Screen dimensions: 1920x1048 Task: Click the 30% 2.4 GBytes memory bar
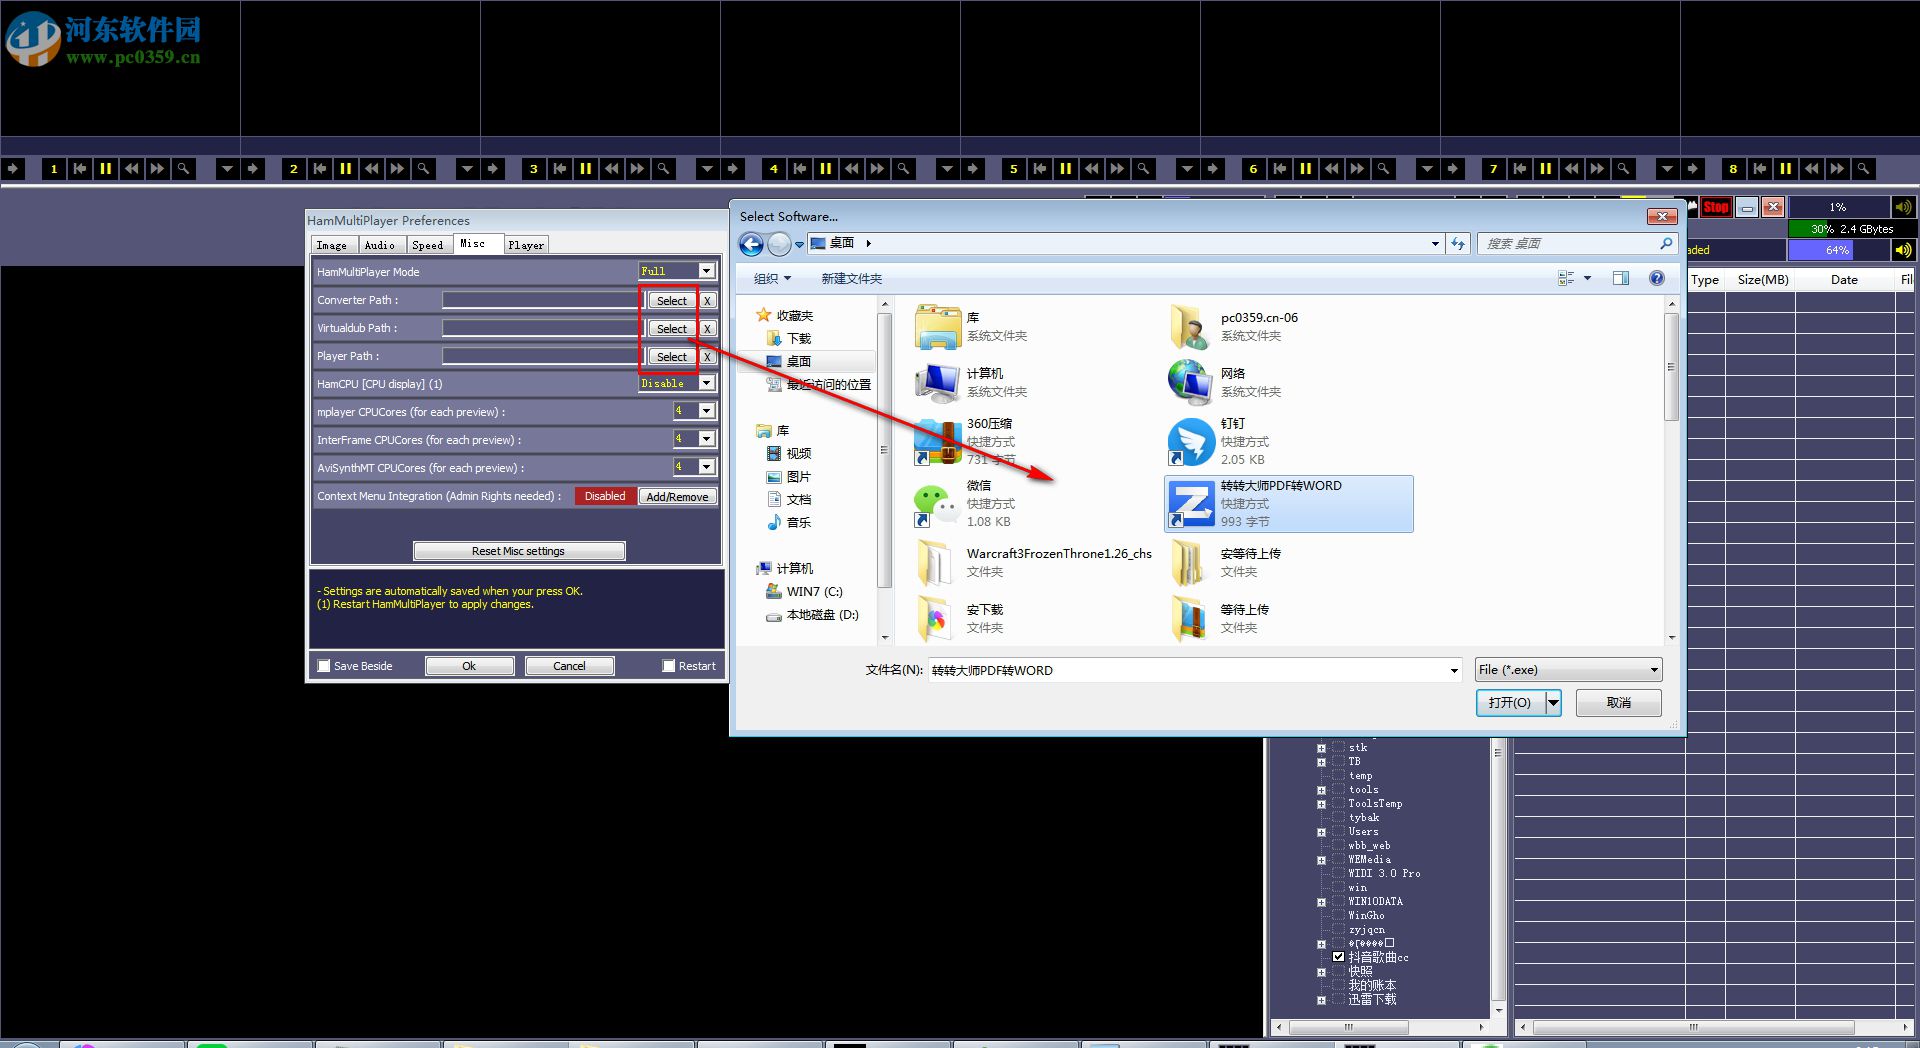tap(1851, 229)
